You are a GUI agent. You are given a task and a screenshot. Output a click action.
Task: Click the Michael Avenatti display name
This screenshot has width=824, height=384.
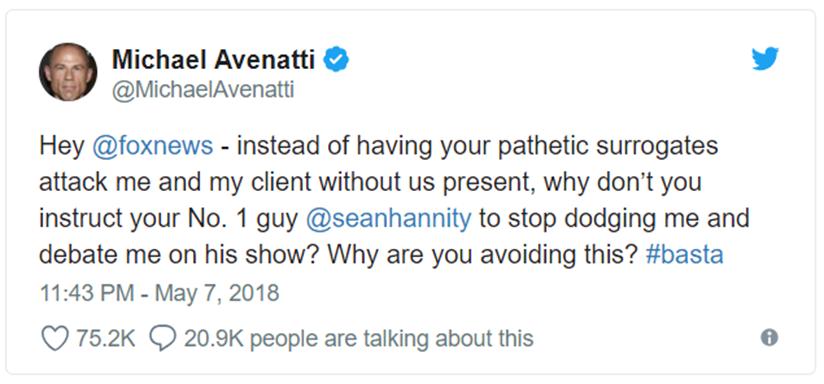coord(213,61)
